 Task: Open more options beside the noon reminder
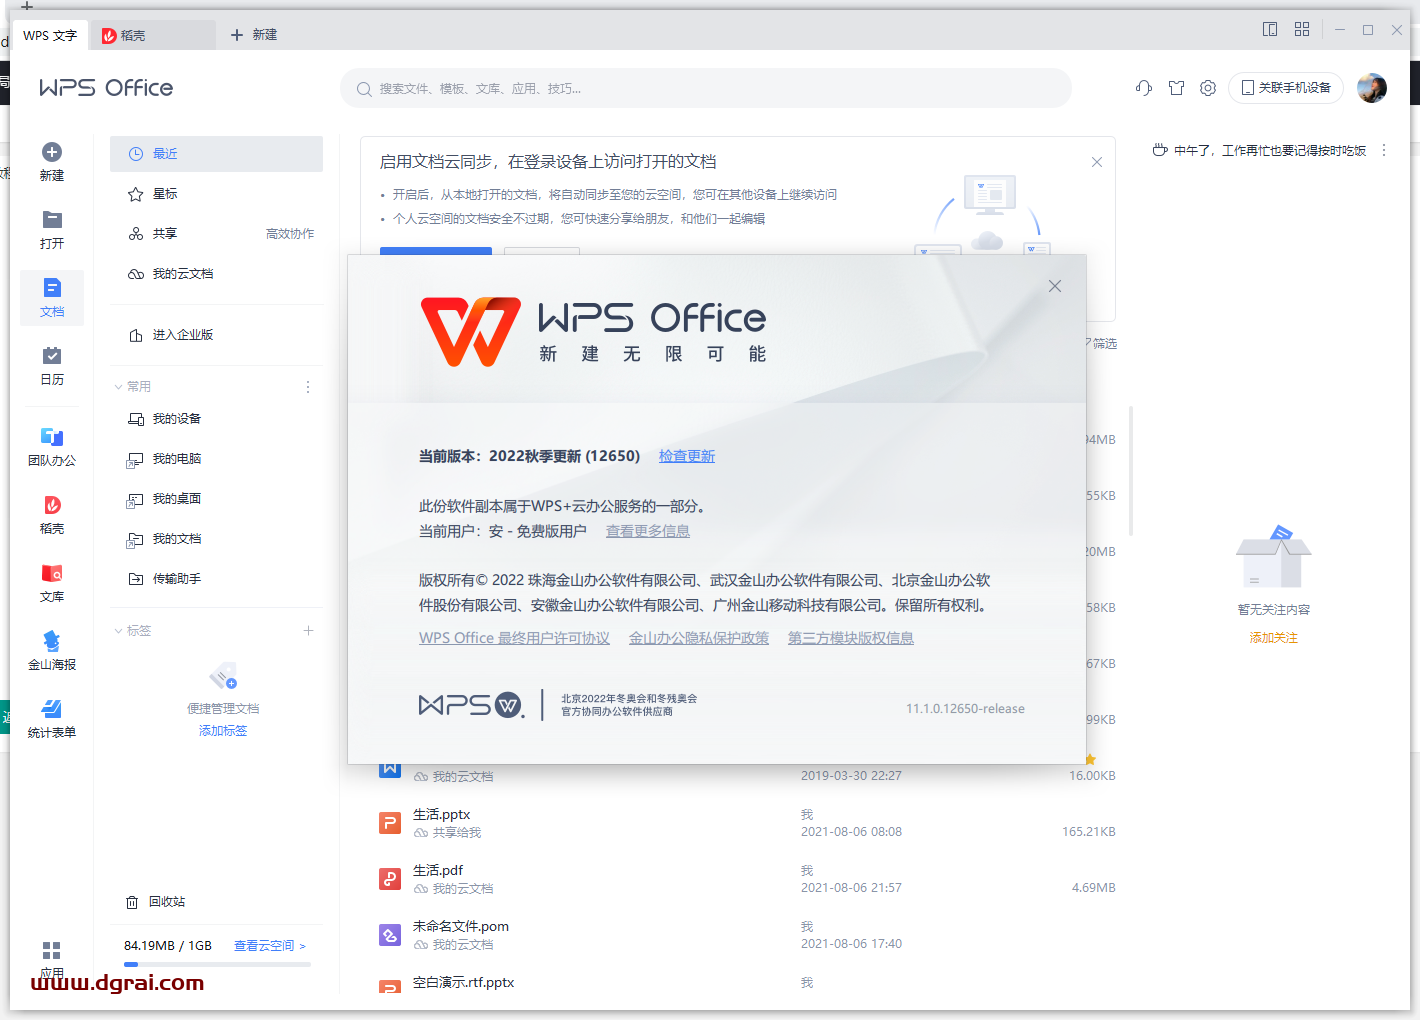1384,150
